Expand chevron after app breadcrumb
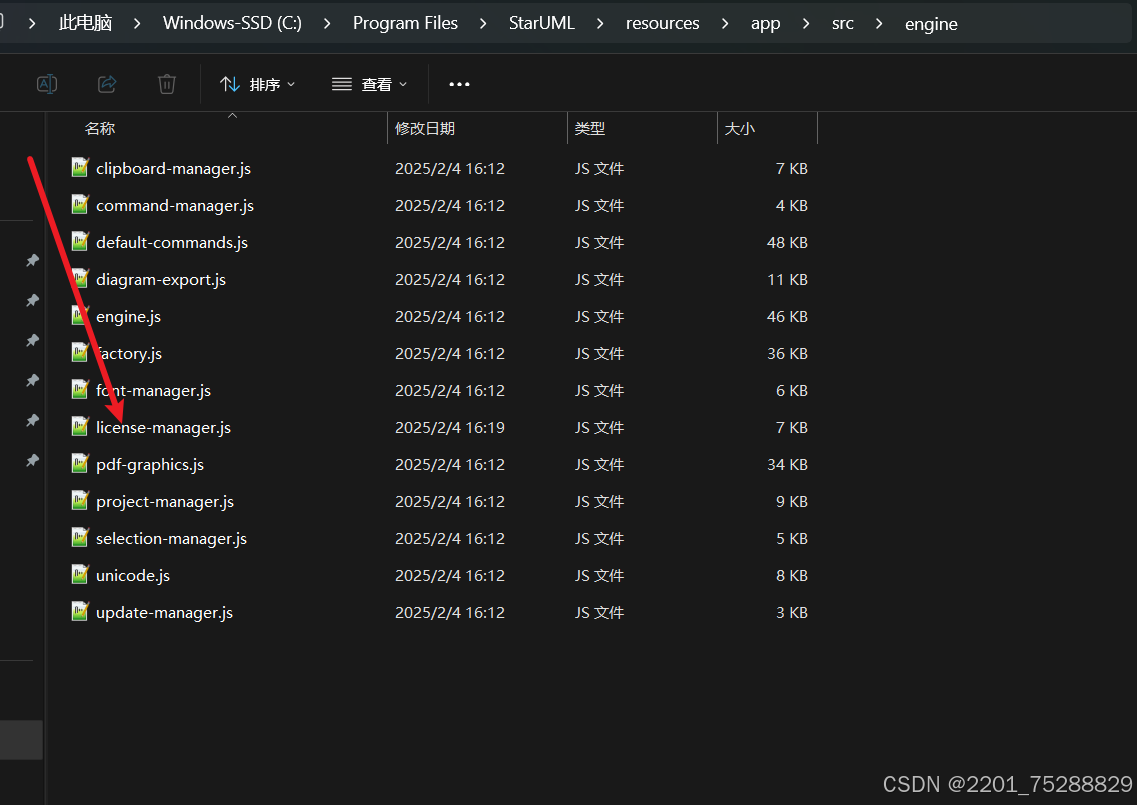The width and height of the screenshot is (1137, 805). pyautogui.click(x=806, y=23)
